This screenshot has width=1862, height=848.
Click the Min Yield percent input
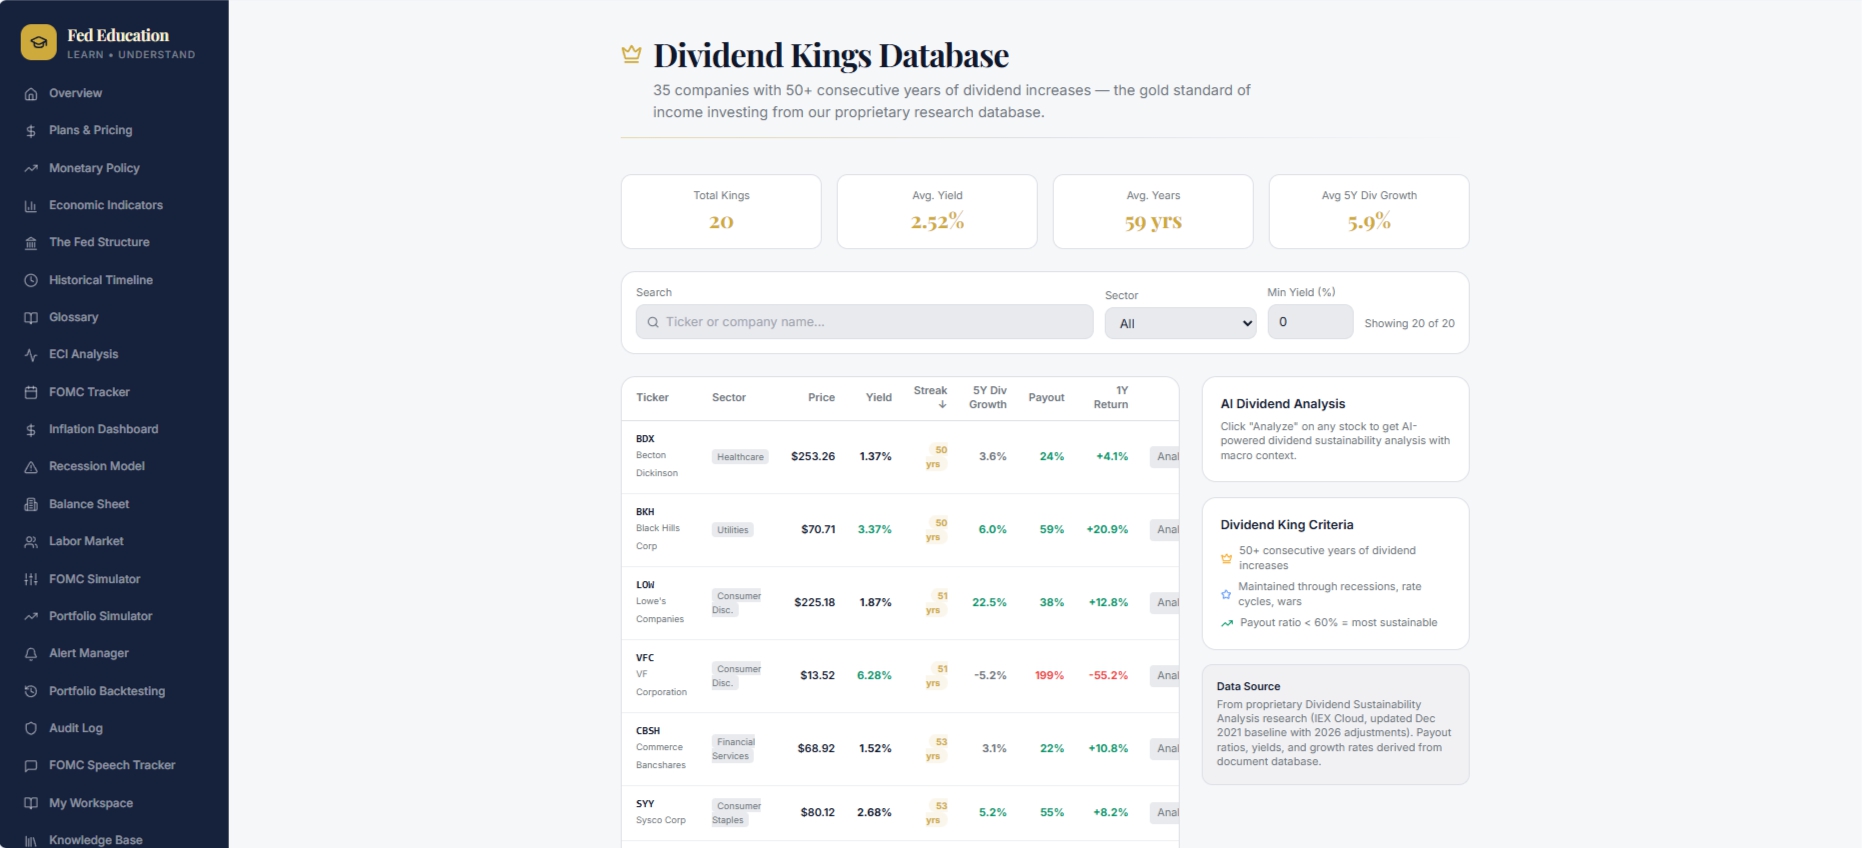[x=1310, y=322]
